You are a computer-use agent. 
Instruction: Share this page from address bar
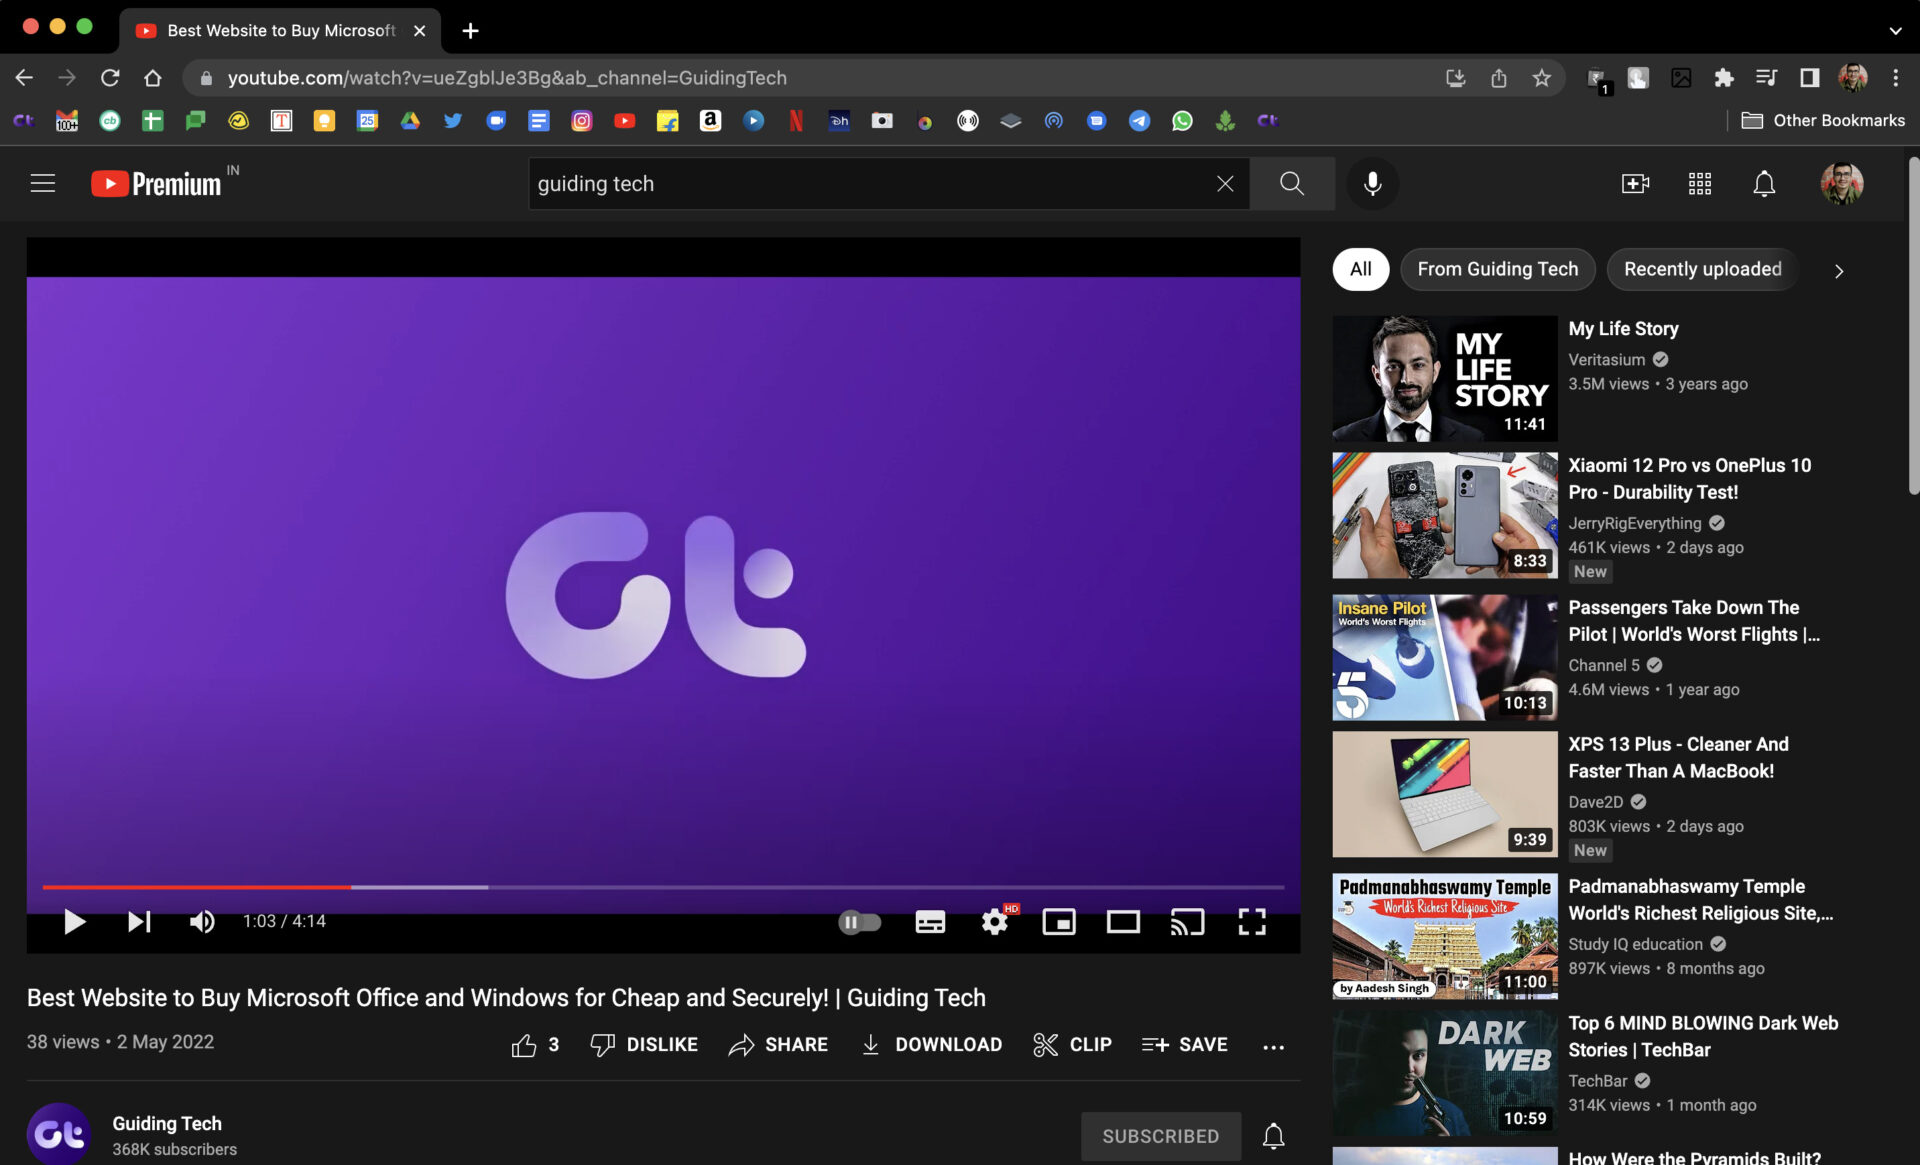coord(1498,78)
